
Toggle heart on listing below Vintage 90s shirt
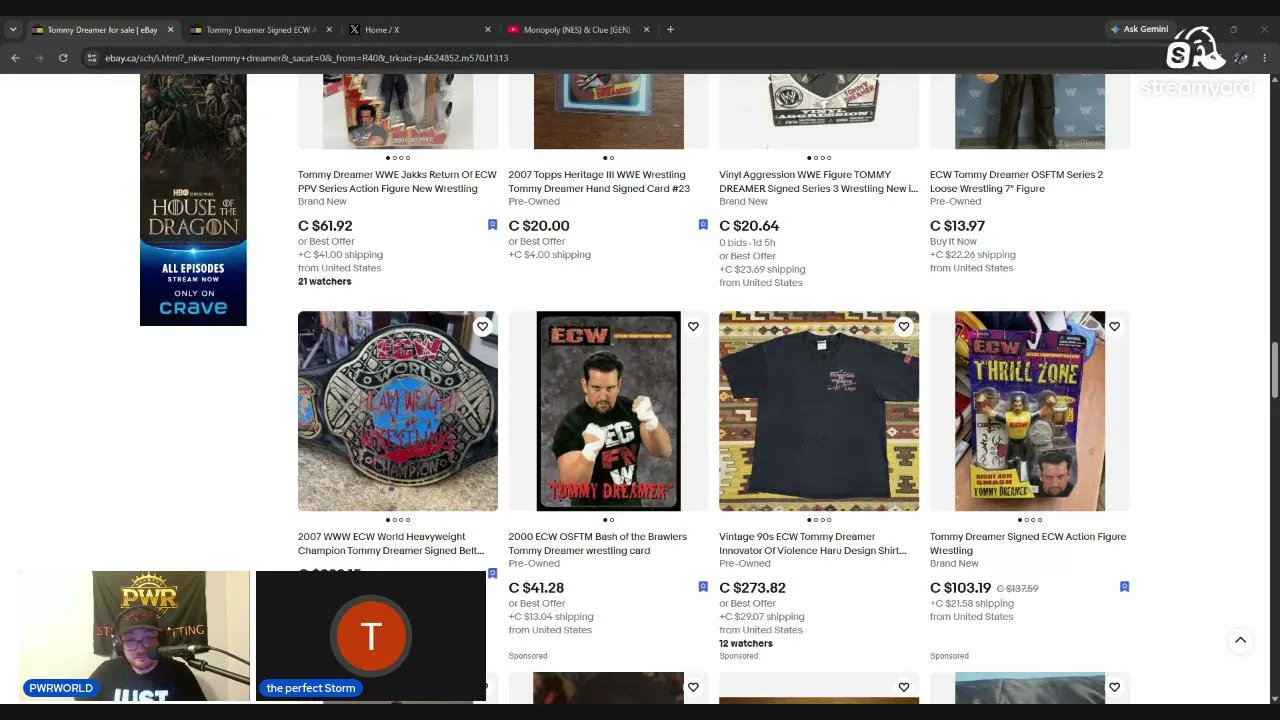coord(904,687)
